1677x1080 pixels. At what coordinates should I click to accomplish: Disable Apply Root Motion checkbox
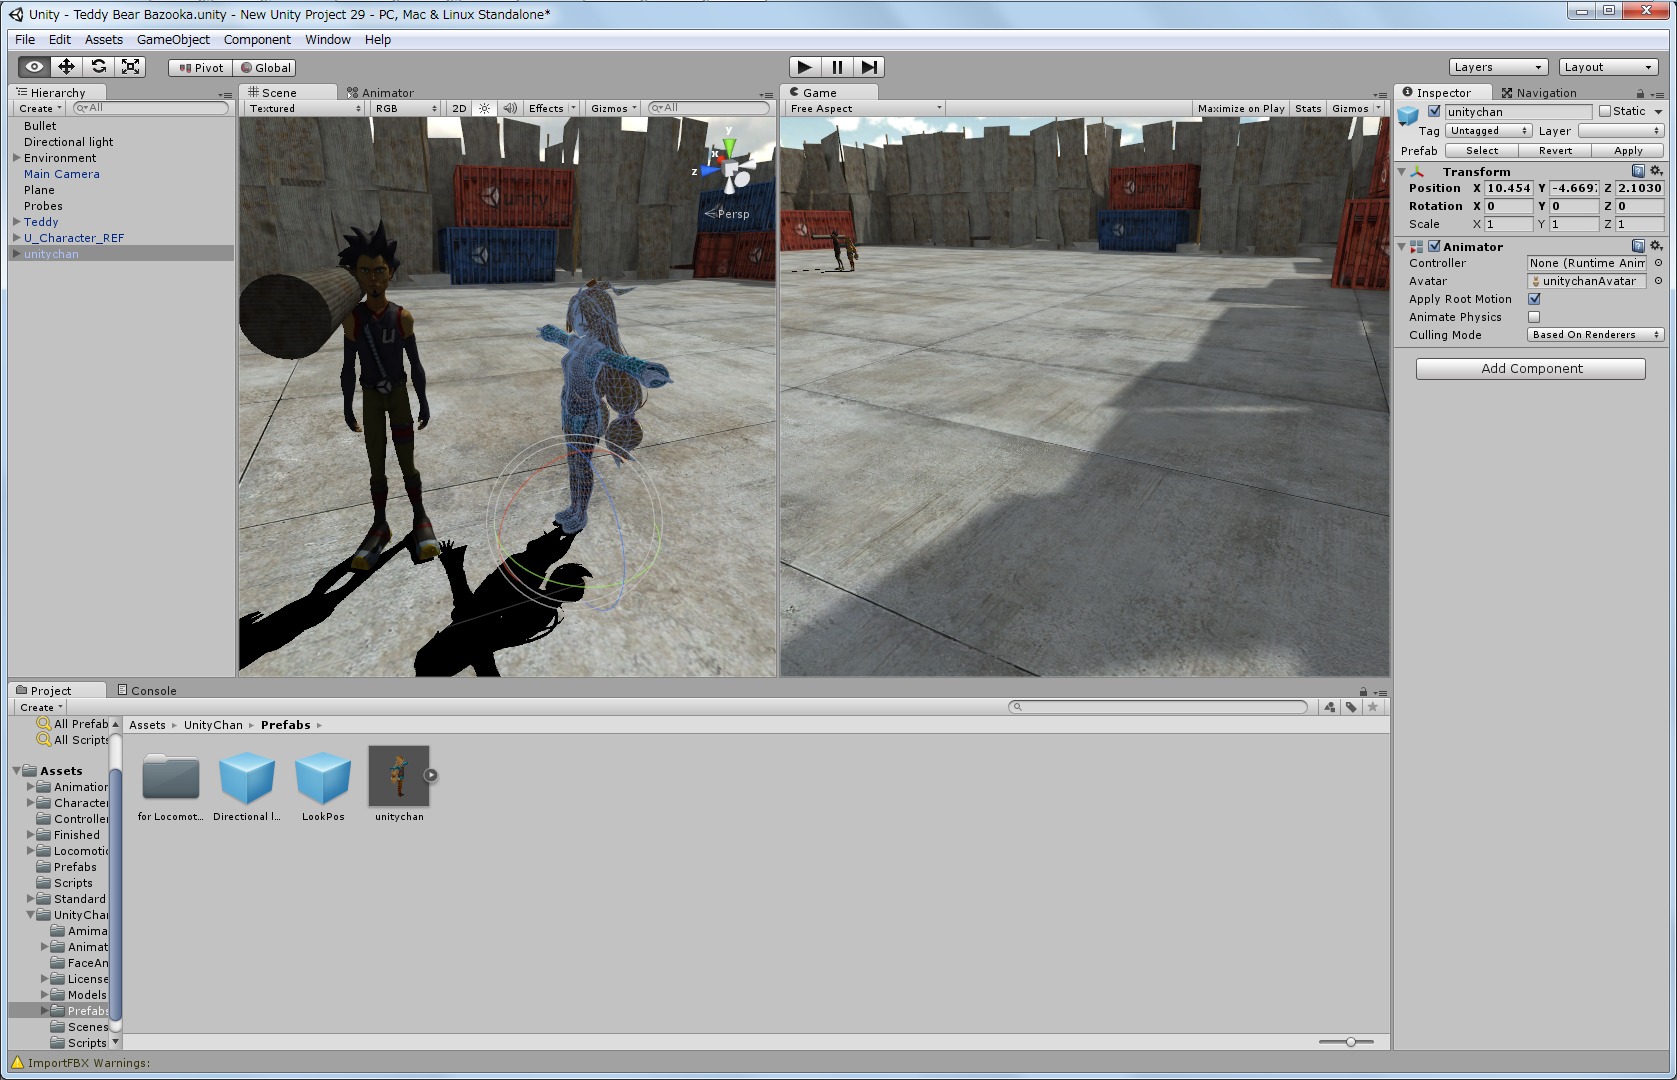(1534, 299)
